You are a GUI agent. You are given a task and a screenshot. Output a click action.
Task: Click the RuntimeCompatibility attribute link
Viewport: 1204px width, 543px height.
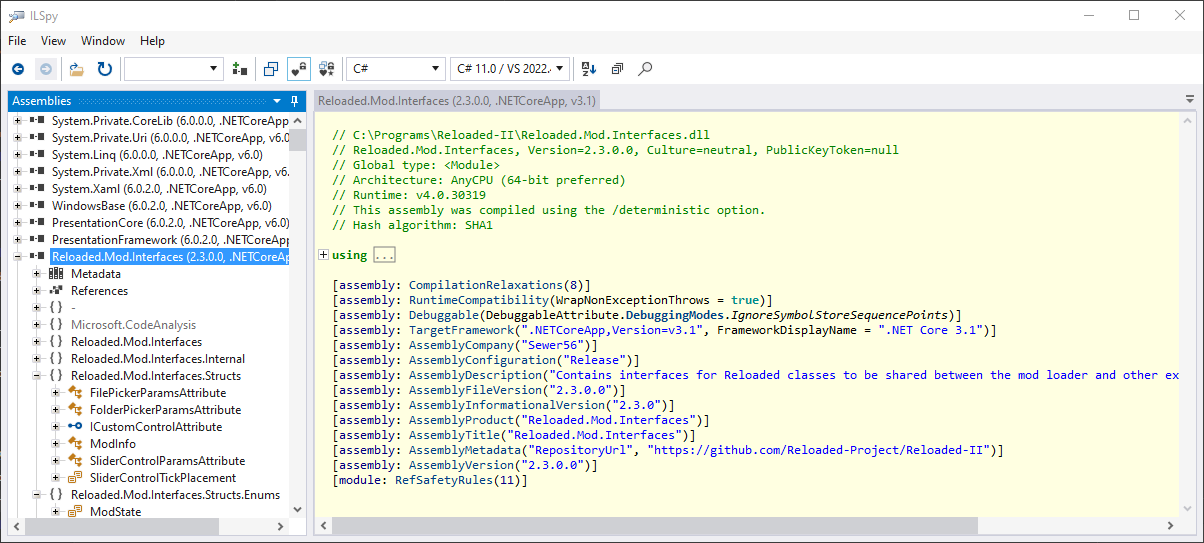point(478,300)
